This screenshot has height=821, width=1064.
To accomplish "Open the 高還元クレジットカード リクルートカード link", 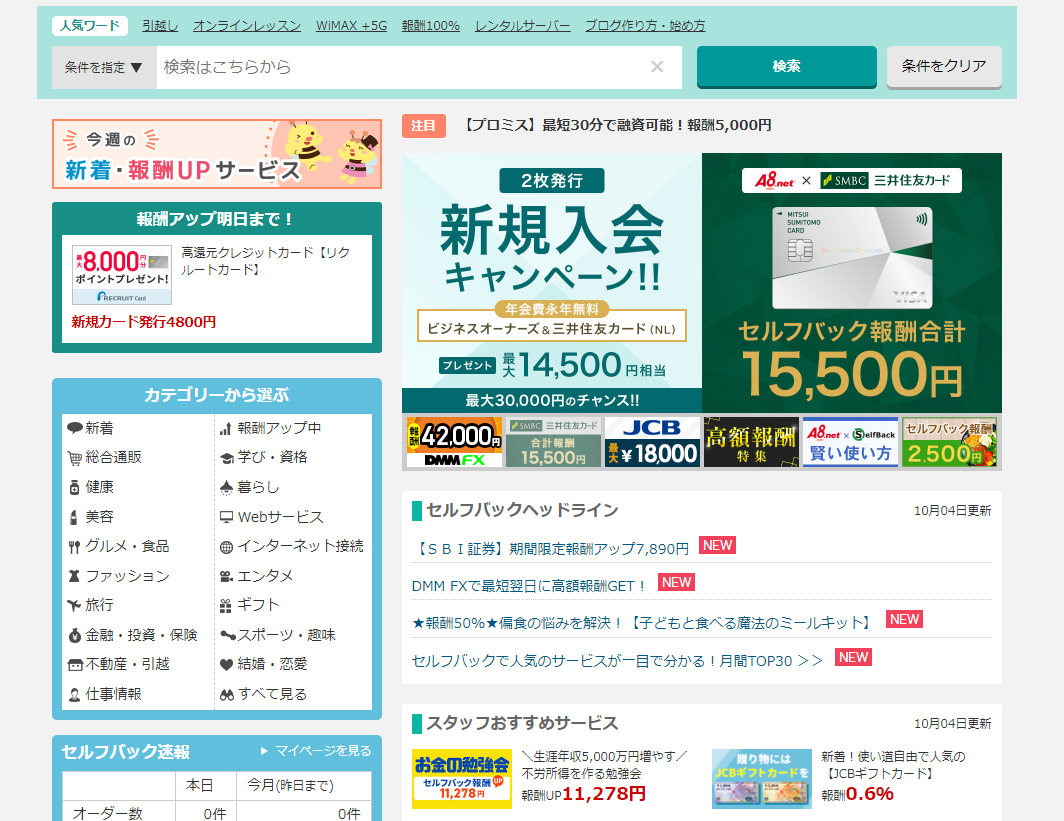I will click(x=265, y=261).
